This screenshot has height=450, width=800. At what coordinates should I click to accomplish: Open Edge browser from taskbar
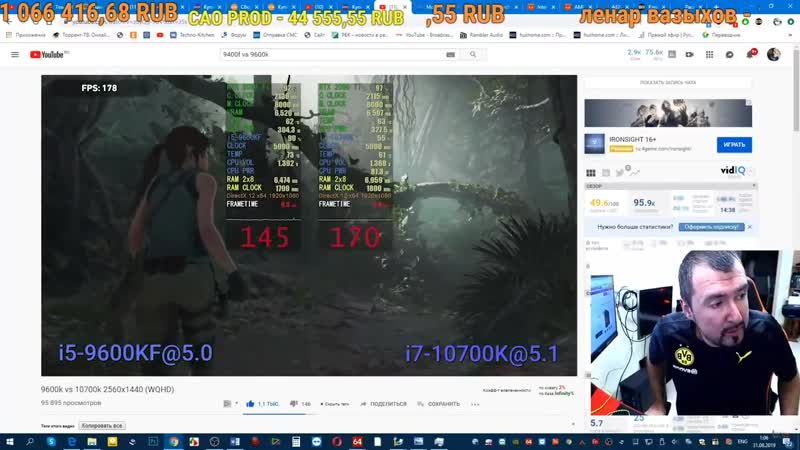(71, 442)
